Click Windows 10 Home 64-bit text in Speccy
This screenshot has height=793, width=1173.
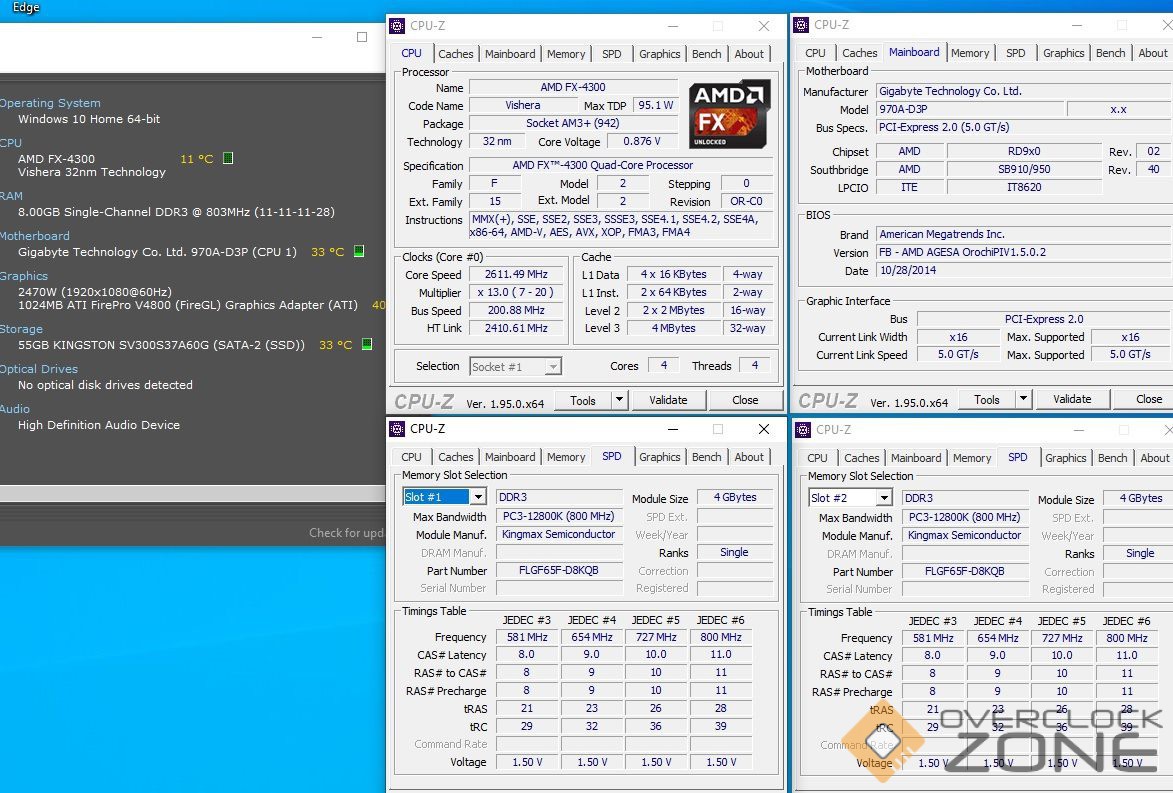tap(89, 119)
